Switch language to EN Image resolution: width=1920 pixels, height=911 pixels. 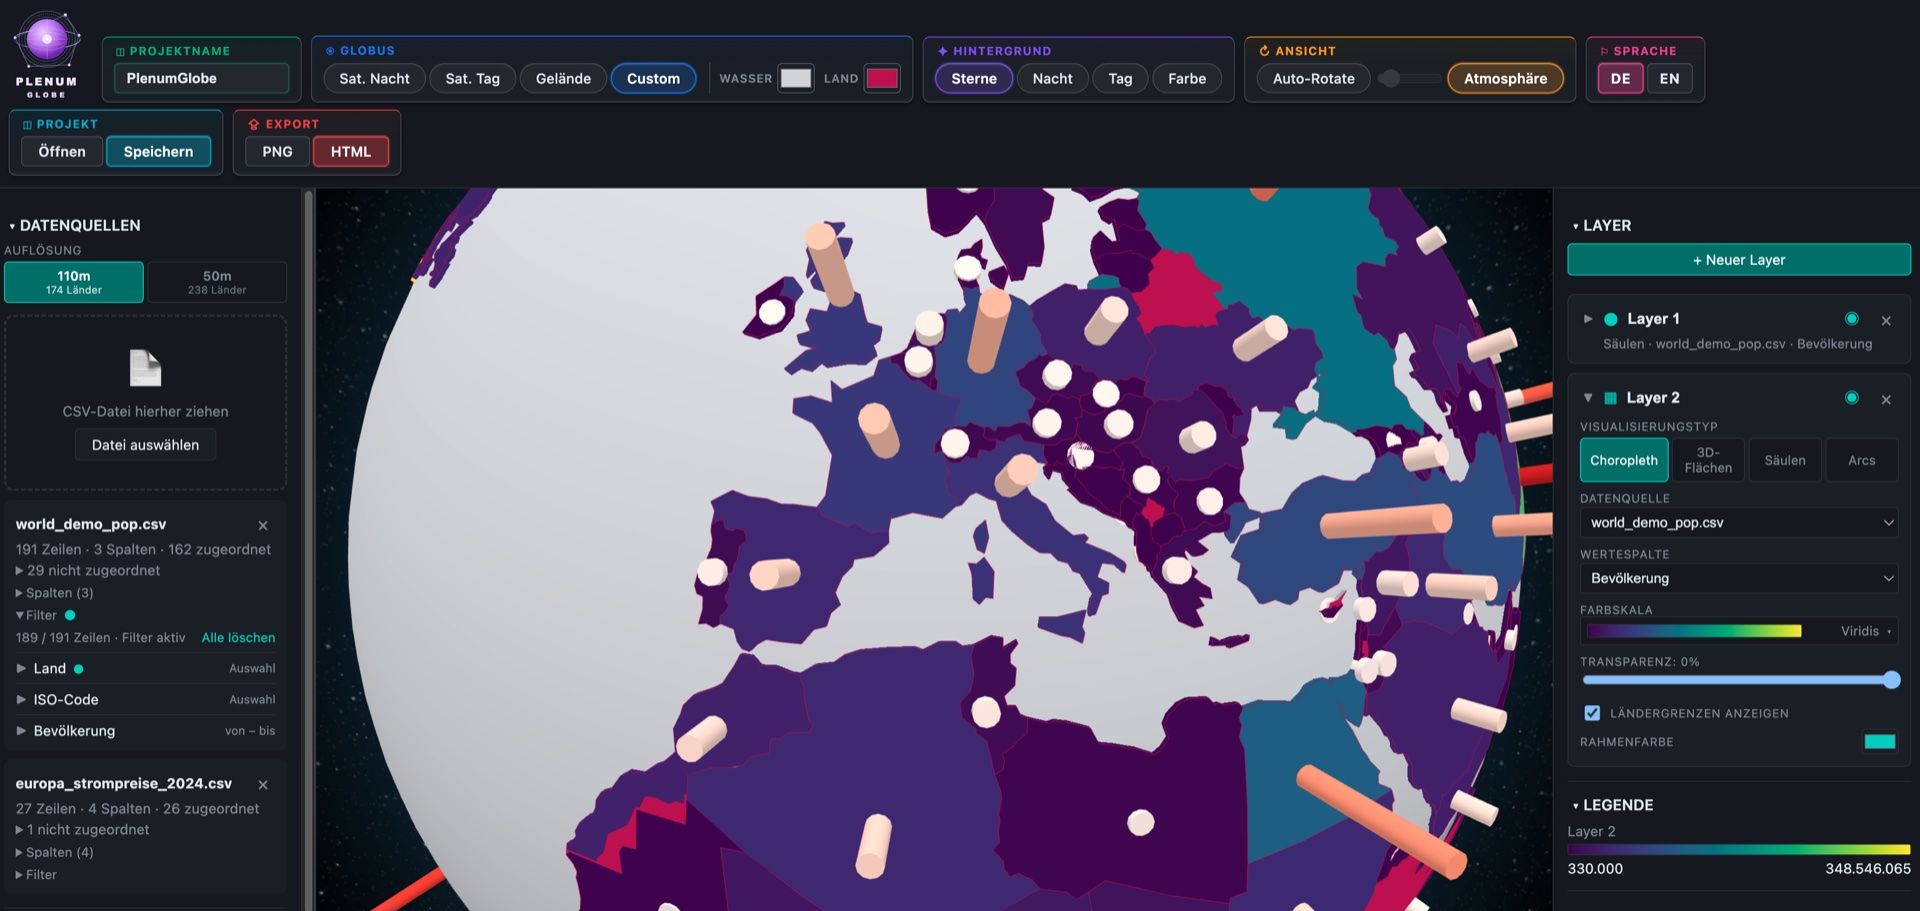(1669, 77)
